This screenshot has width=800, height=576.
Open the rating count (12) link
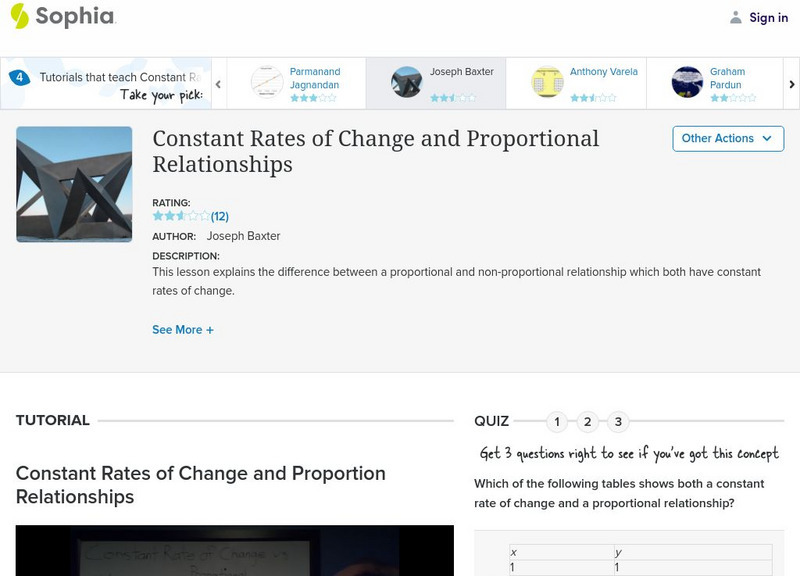pyautogui.click(x=220, y=216)
